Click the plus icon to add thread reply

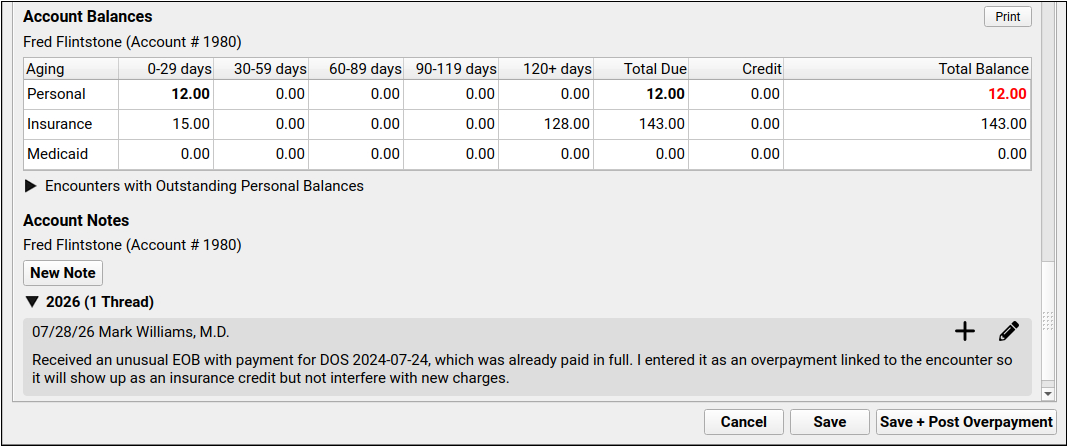(965, 332)
